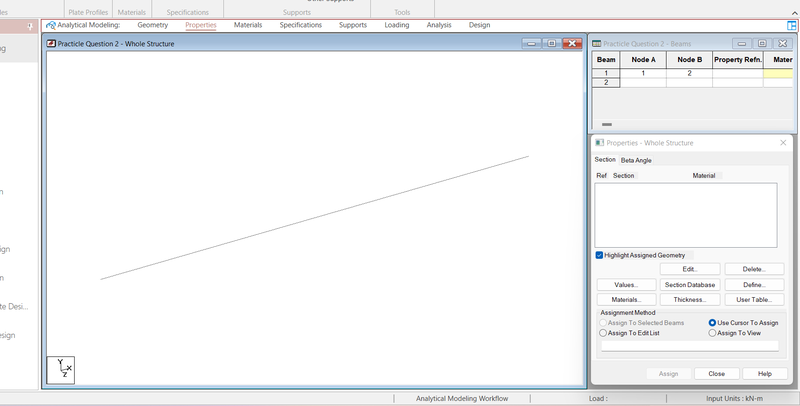The width and height of the screenshot is (800, 406).
Task: Open the Values... button
Action: click(626, 285)
